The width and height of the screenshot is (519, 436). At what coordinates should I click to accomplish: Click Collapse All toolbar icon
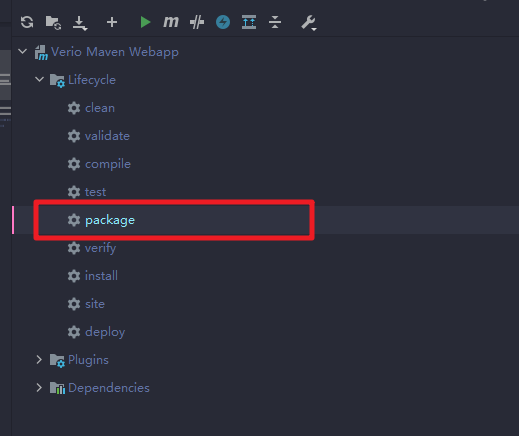(x=275, y=22)
